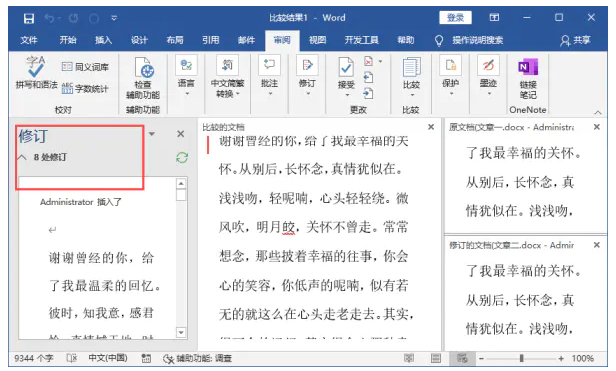Click revisions pane scrollbar up arrow

[181, 184]
